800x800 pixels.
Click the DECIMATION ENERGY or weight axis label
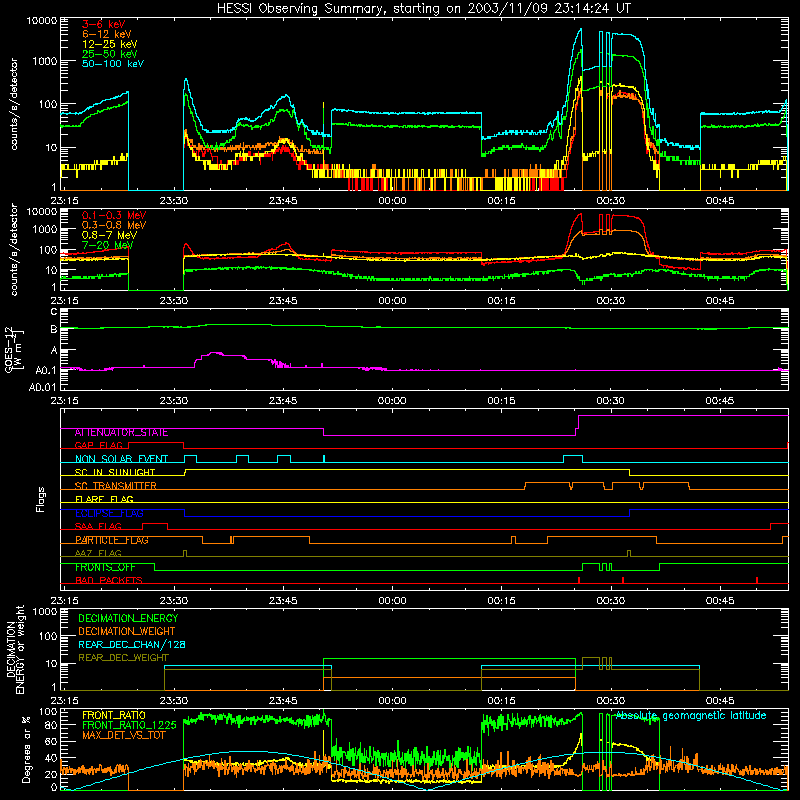click(15, 650)
